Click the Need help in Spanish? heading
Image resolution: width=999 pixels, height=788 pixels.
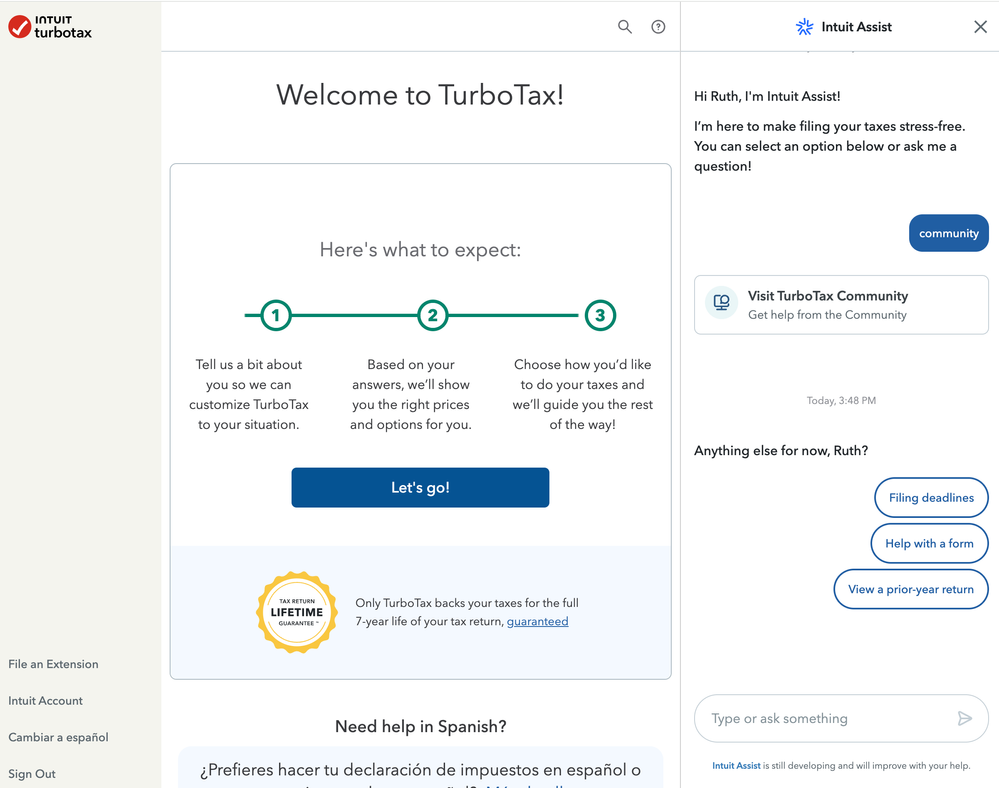click(x=420, y=726)
